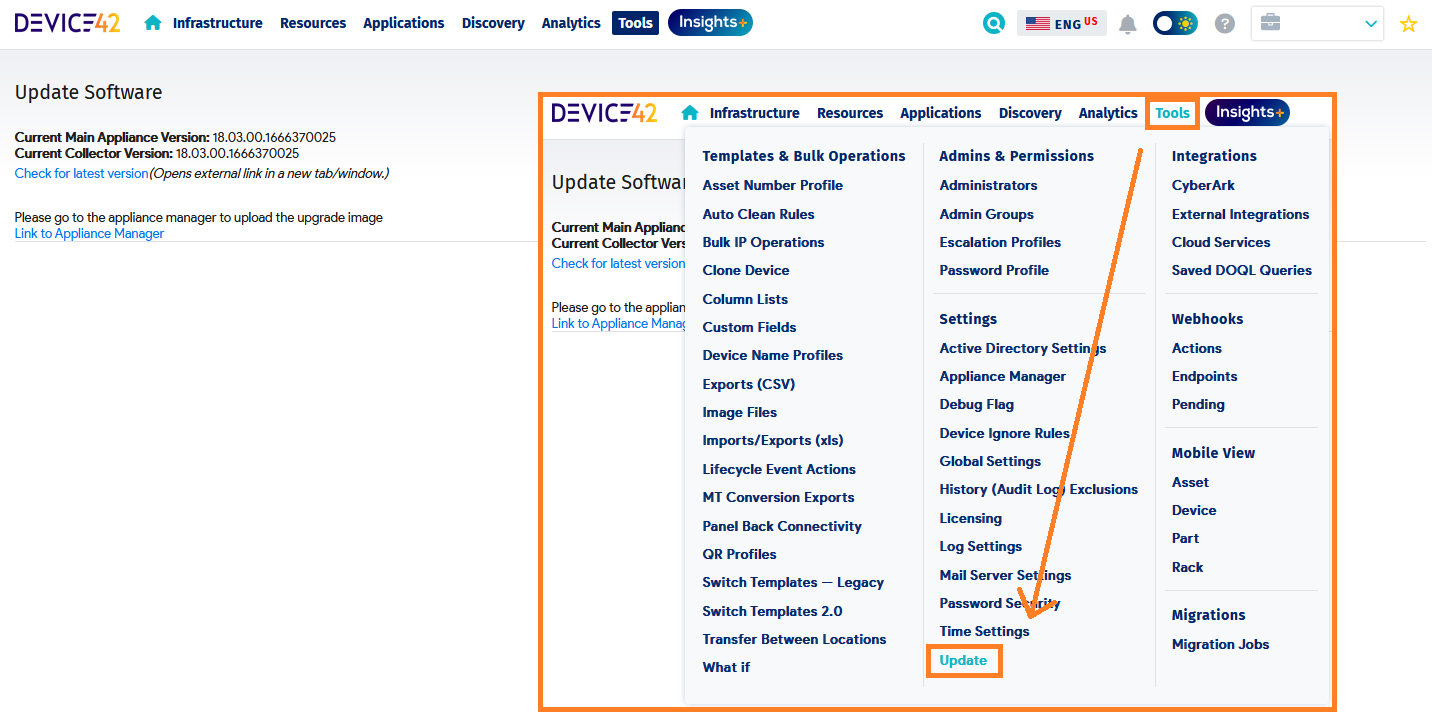Viewport: 1432px width, 726px height.
Task: Open Rack under Mobile View
Action: [x=1187, y=567]
